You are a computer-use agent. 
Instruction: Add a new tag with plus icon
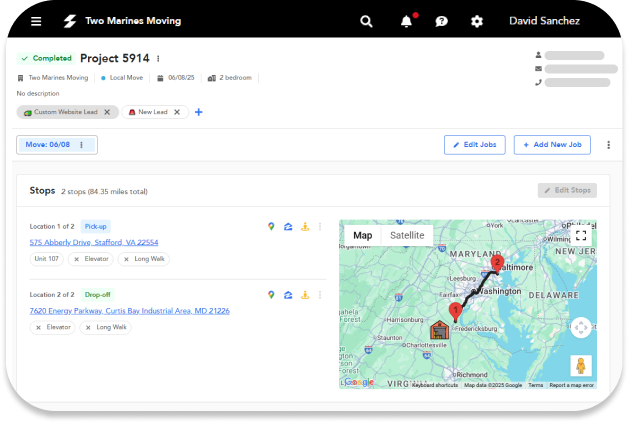[x=199, y=112]
